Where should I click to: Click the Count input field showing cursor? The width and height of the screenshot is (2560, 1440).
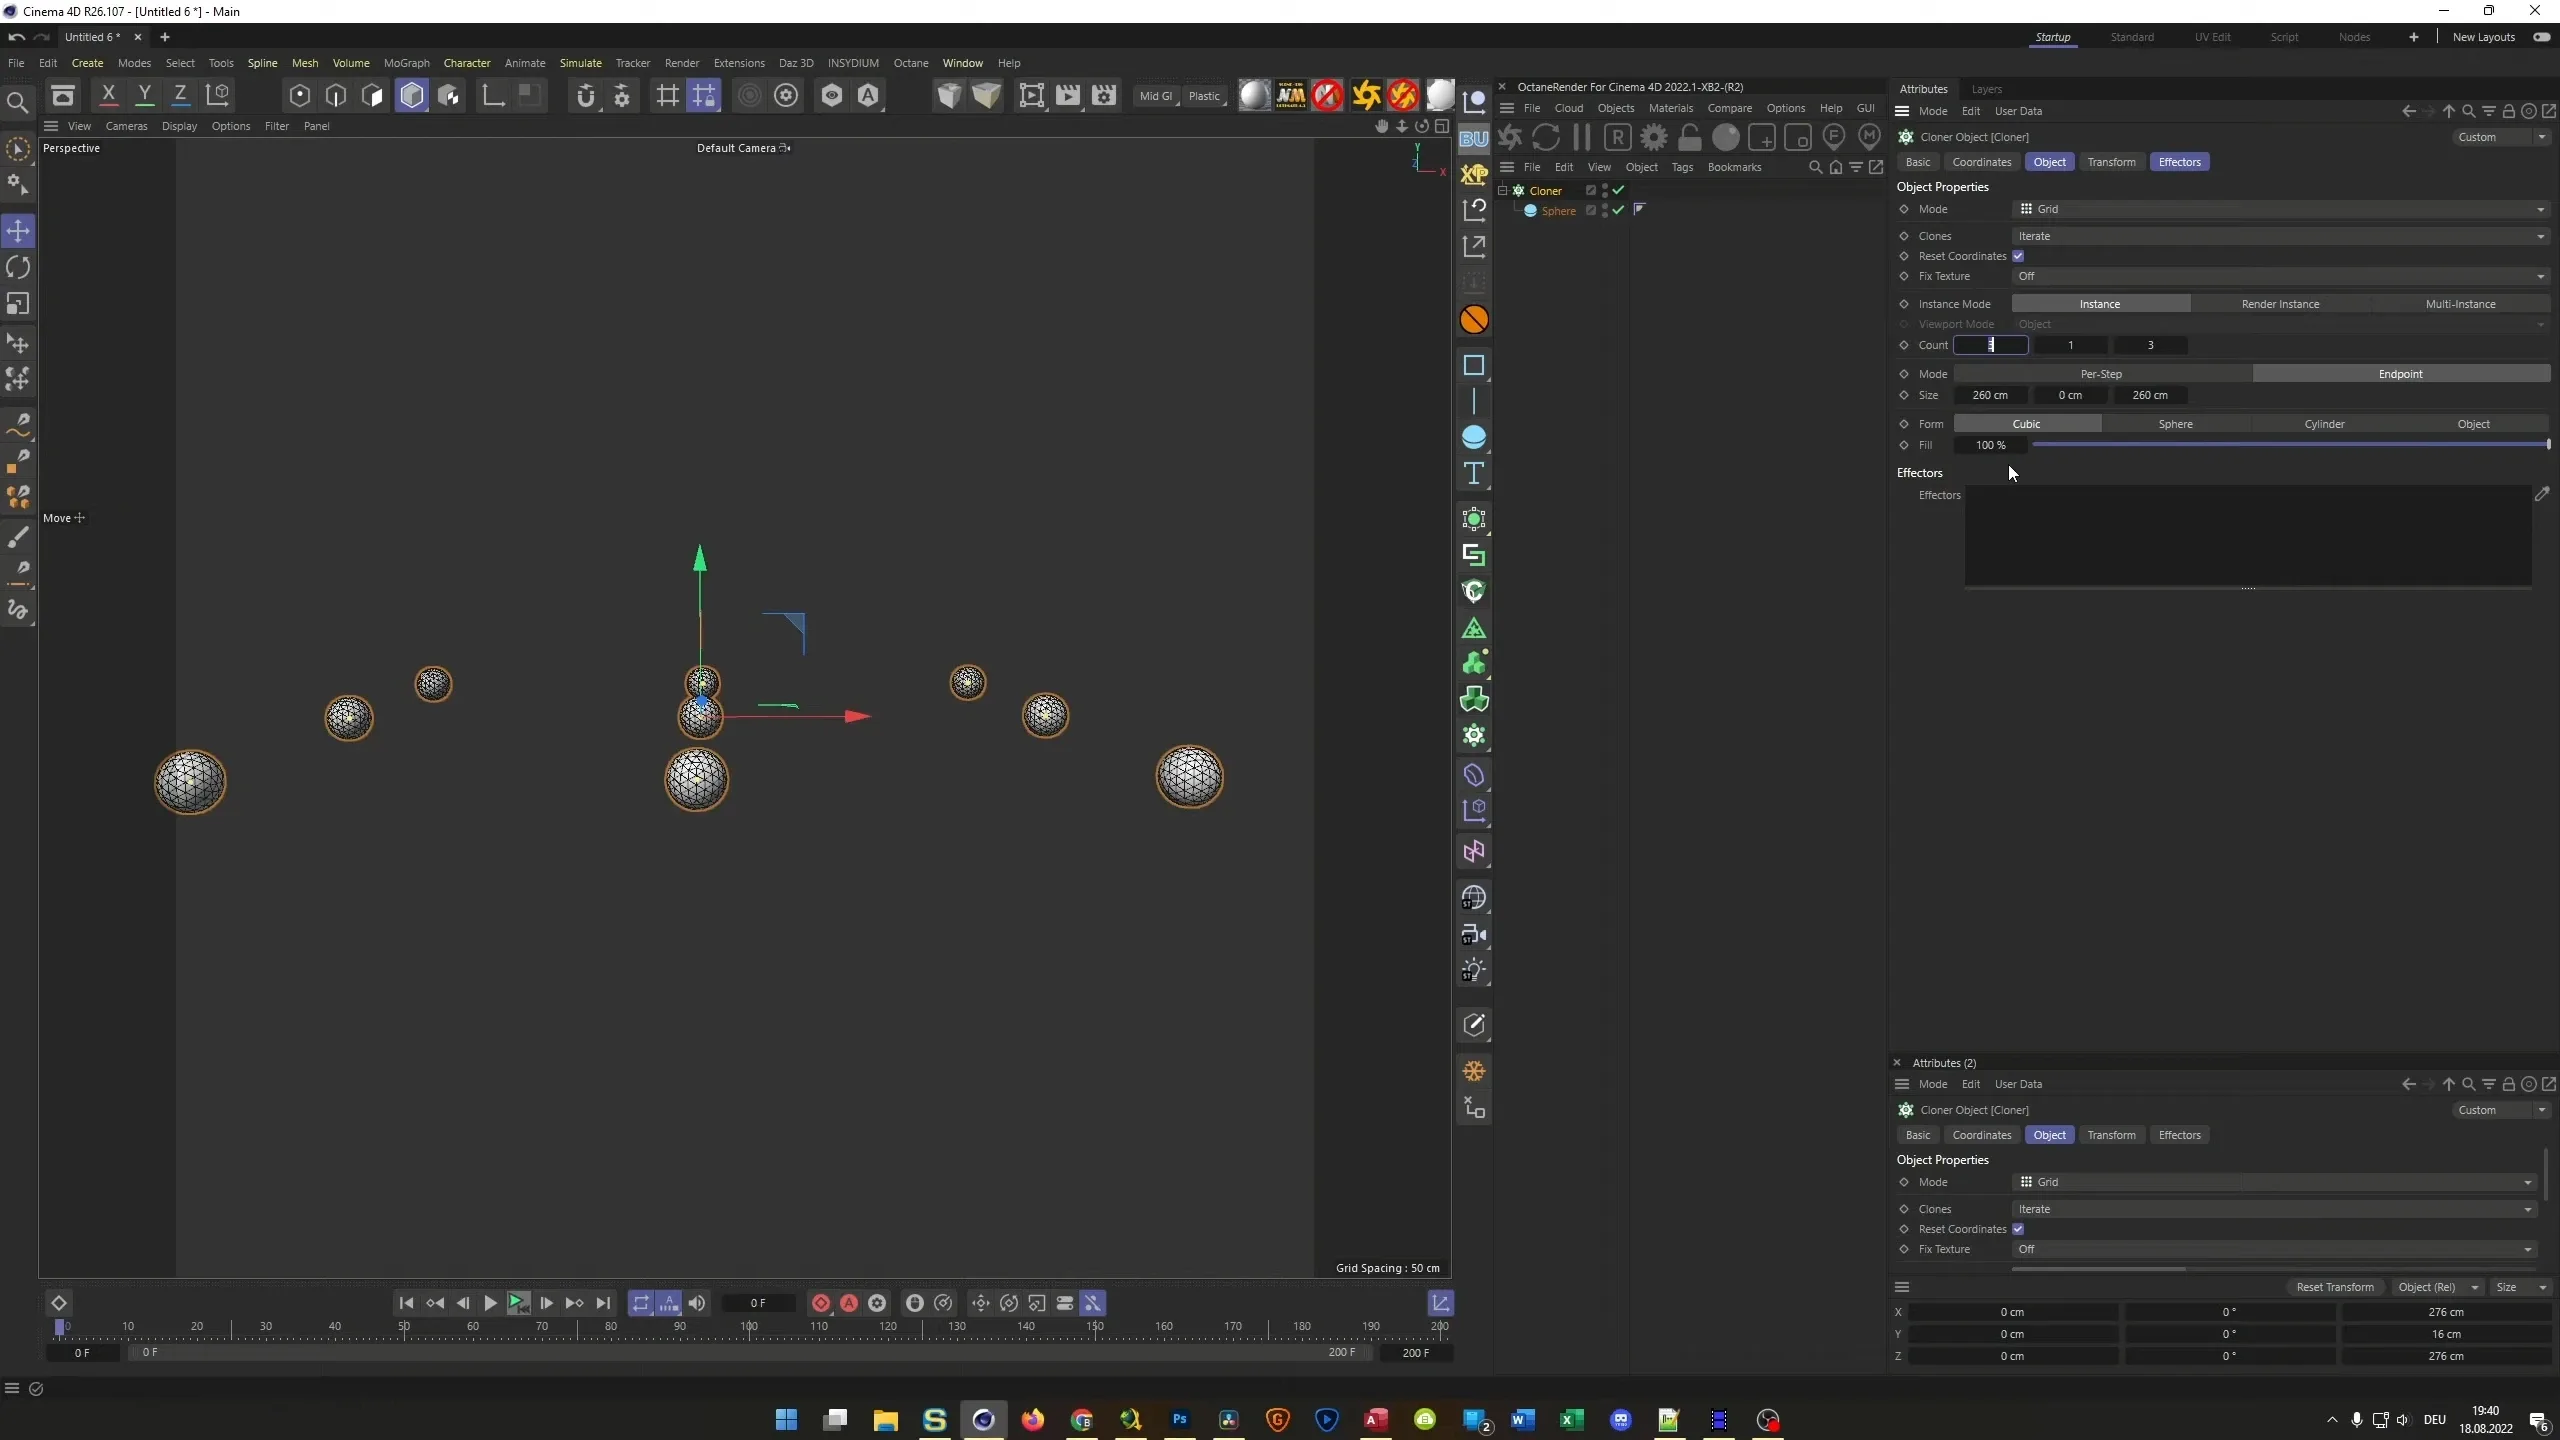click(1990, 345)
